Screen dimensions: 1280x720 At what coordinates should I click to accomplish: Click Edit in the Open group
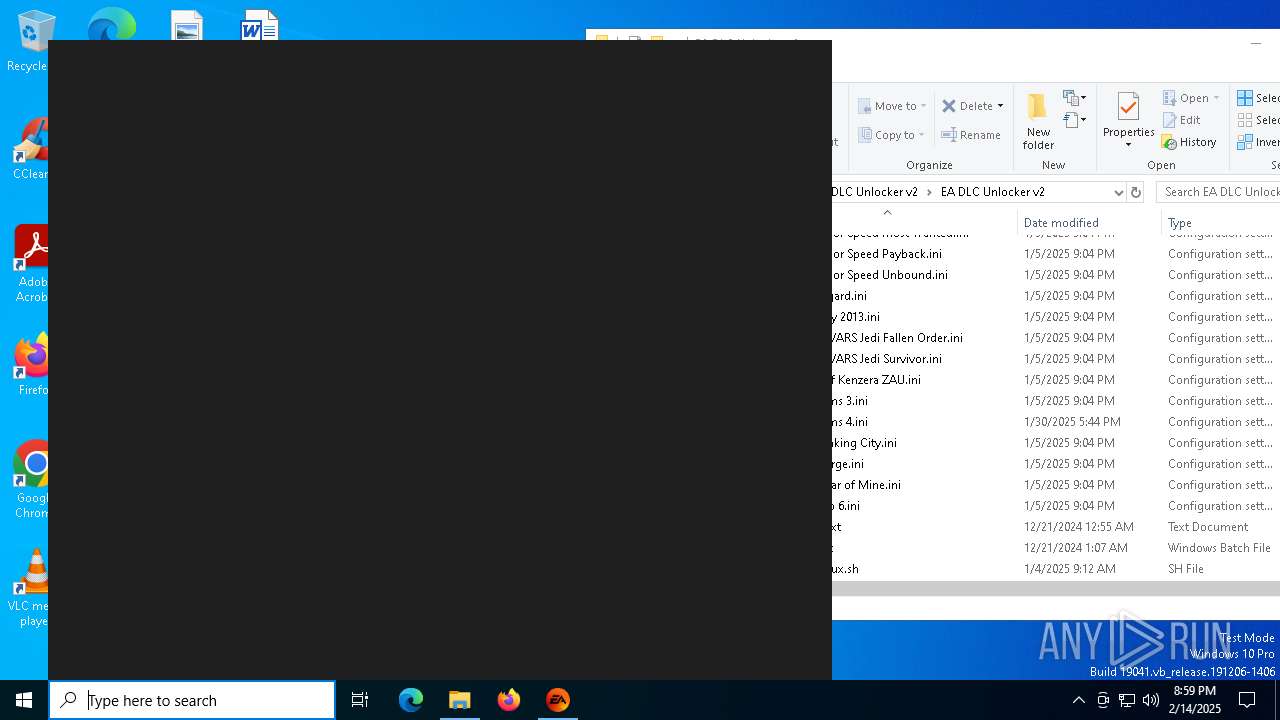click(1181, 120)
